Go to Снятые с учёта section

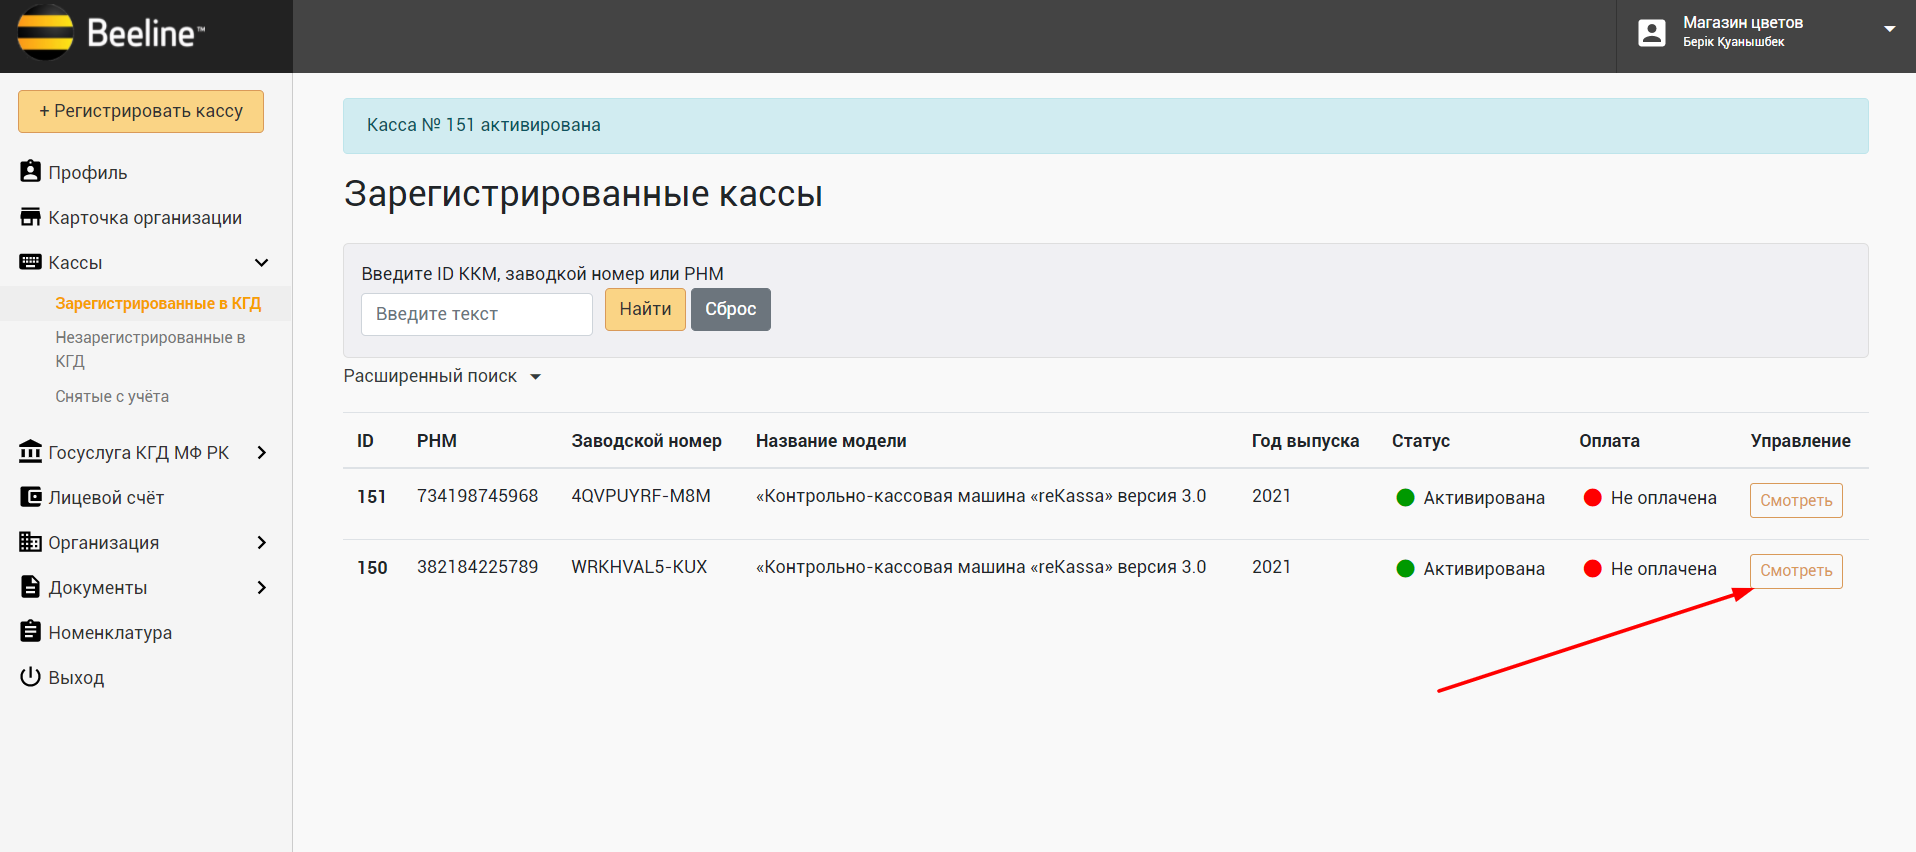pyautogui.click(x=112, y=397)
